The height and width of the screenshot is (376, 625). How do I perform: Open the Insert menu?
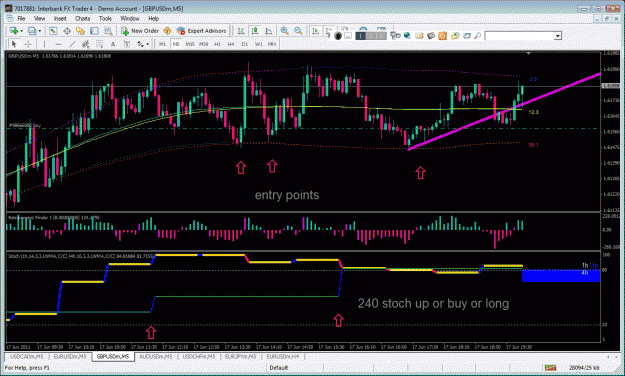click(60, 18)
